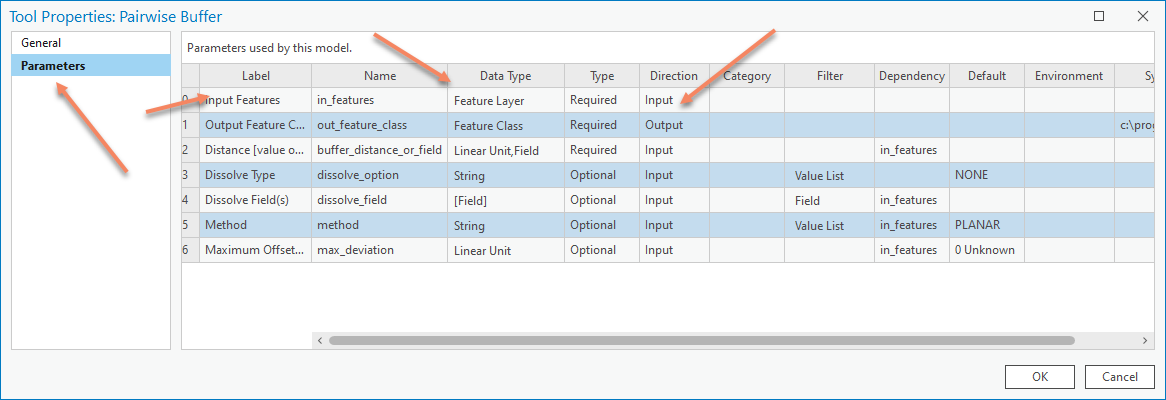The image size is (1166, 400).
Task: Click the Filter column header
Action: coord(829,76)
